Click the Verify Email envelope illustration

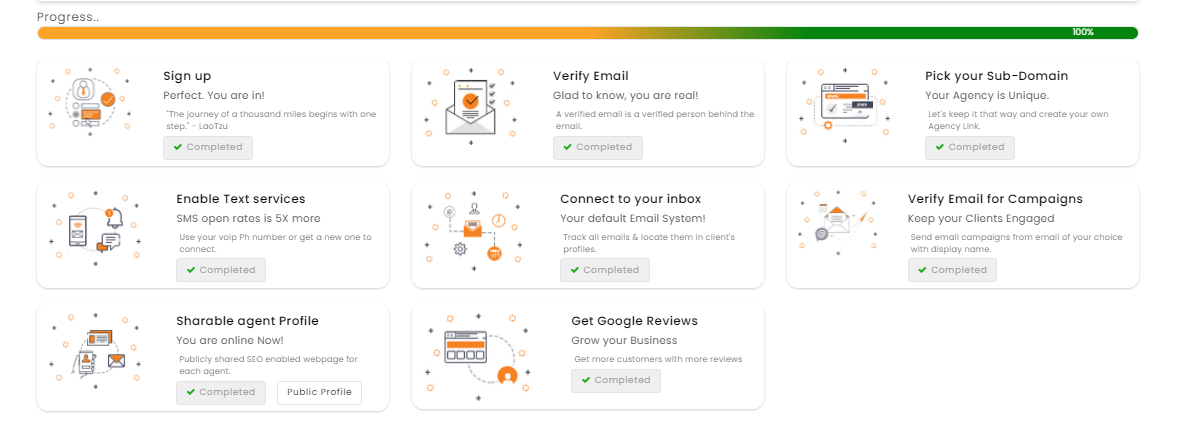pyautogui.click(x=471, y=105)
